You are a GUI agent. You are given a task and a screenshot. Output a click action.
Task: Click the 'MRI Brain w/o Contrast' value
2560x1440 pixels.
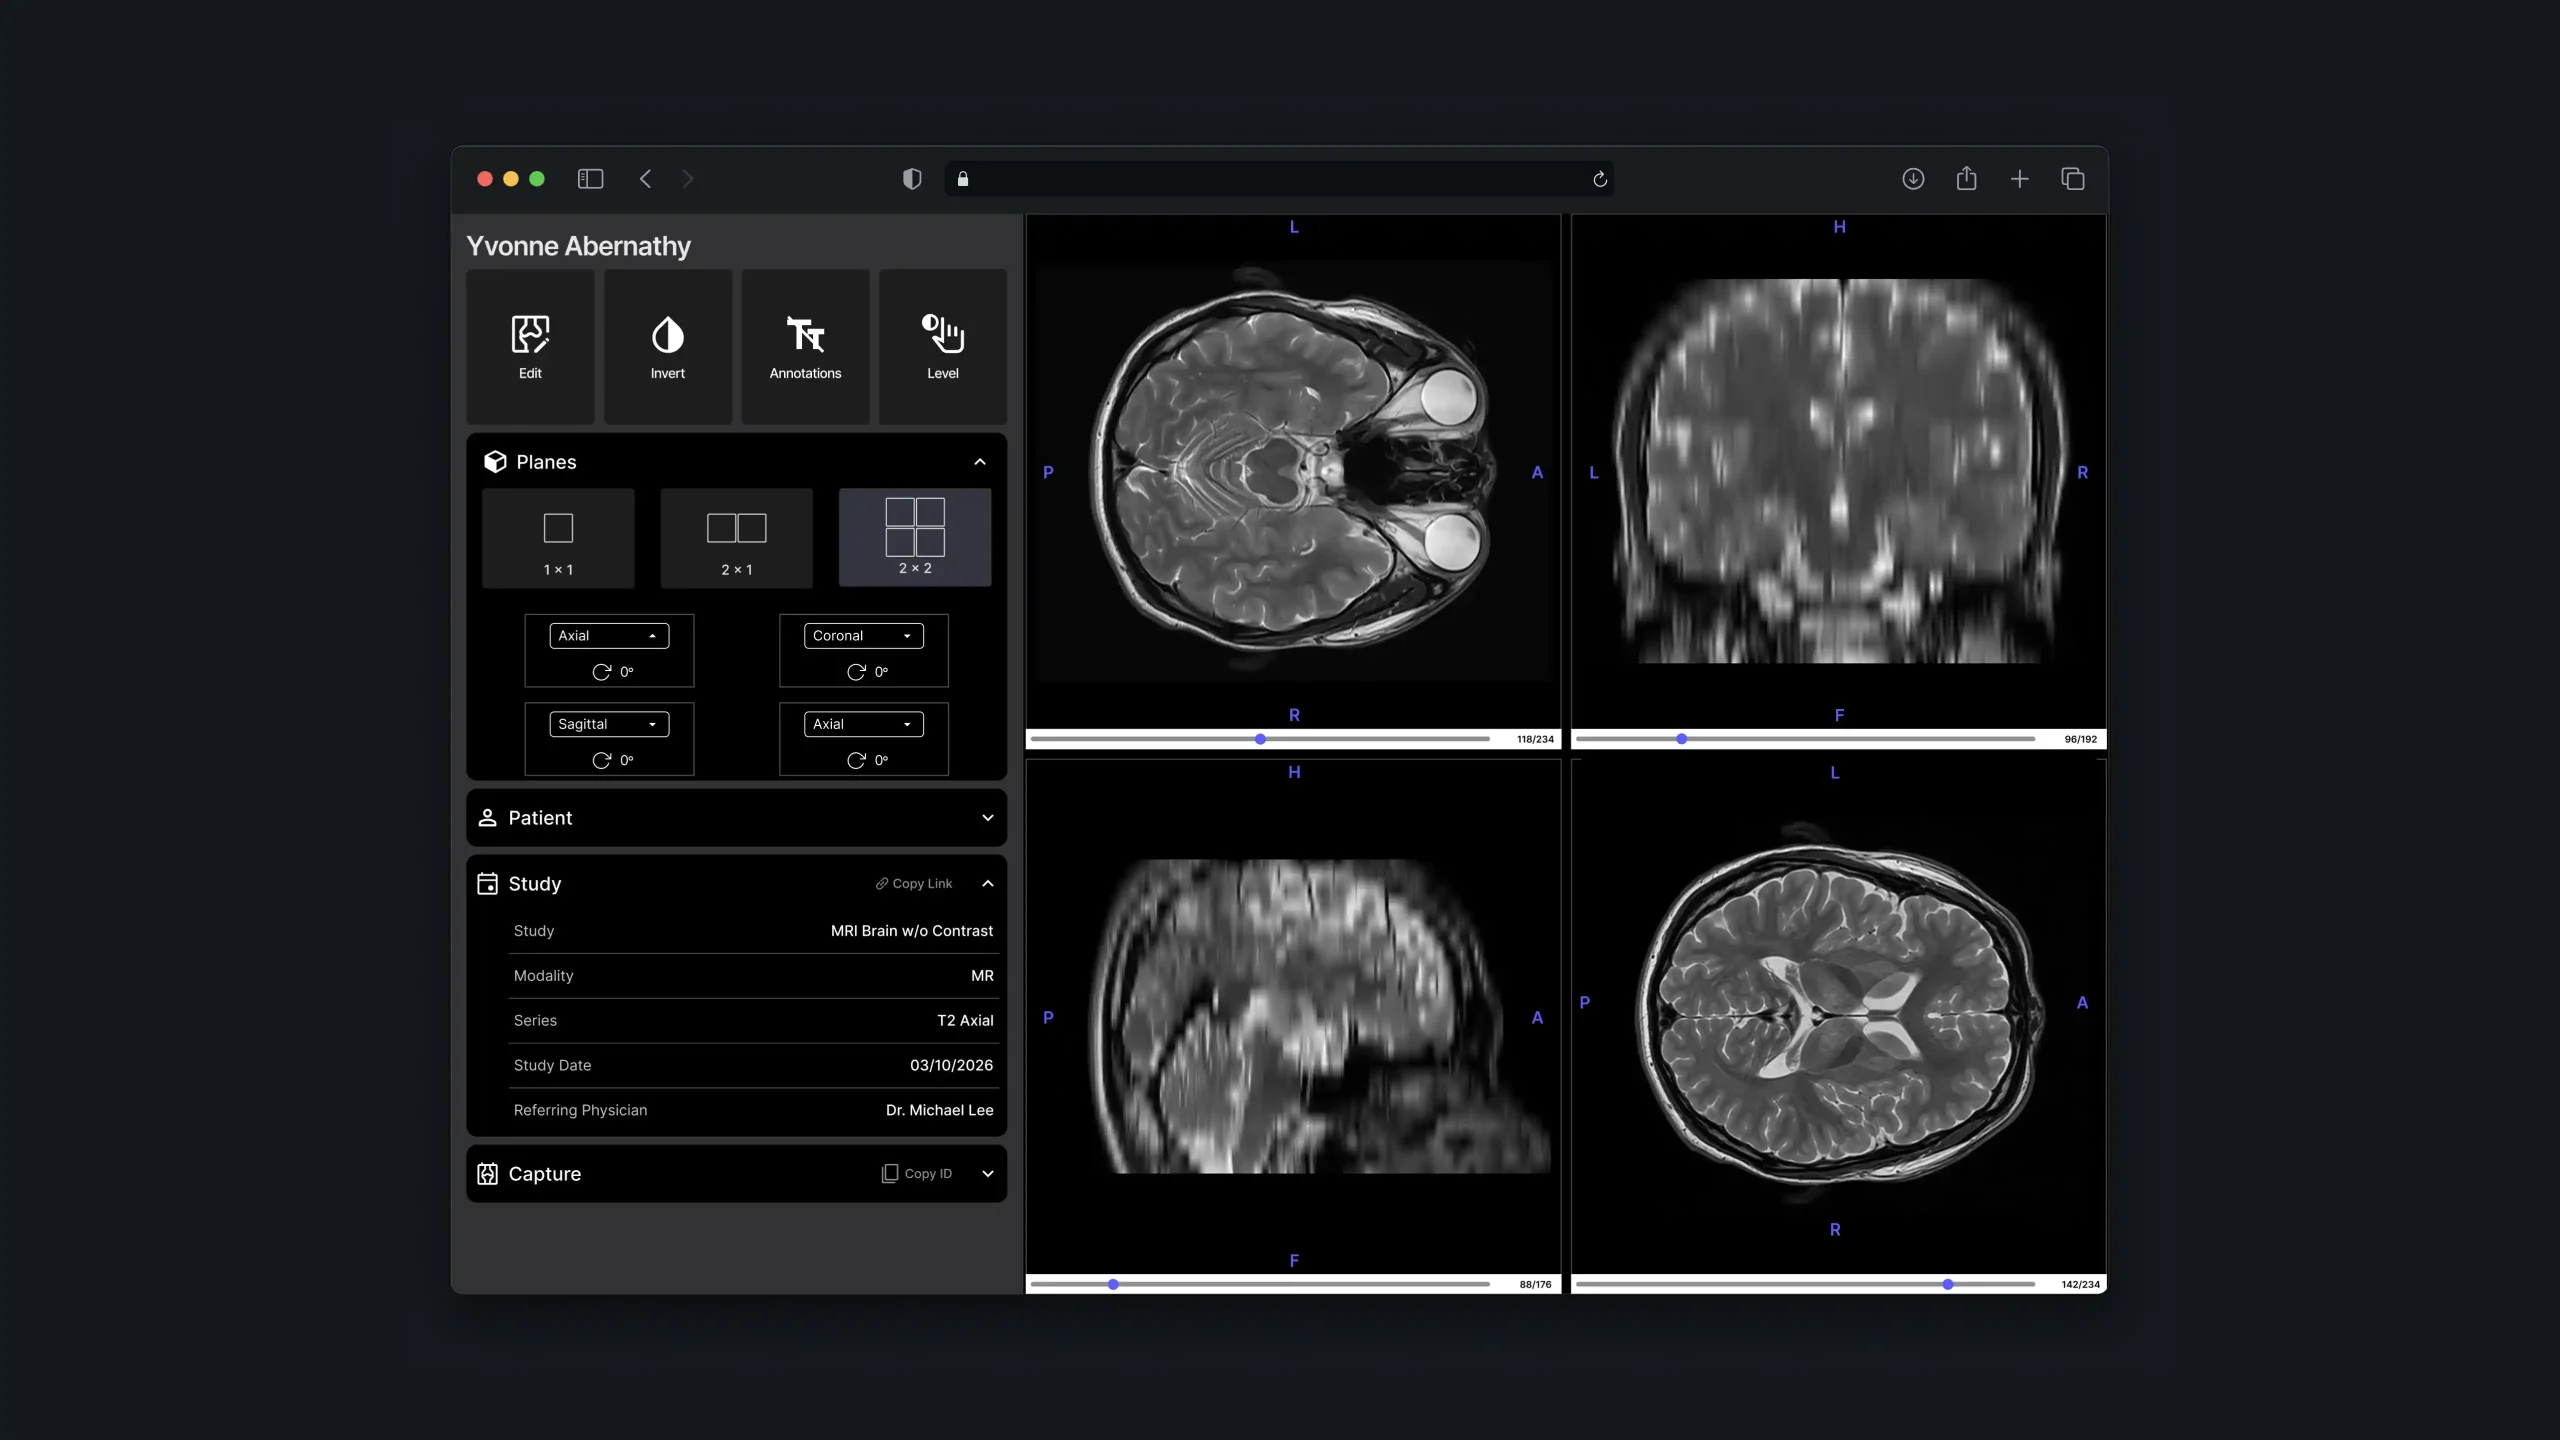[x=912, y=931]
